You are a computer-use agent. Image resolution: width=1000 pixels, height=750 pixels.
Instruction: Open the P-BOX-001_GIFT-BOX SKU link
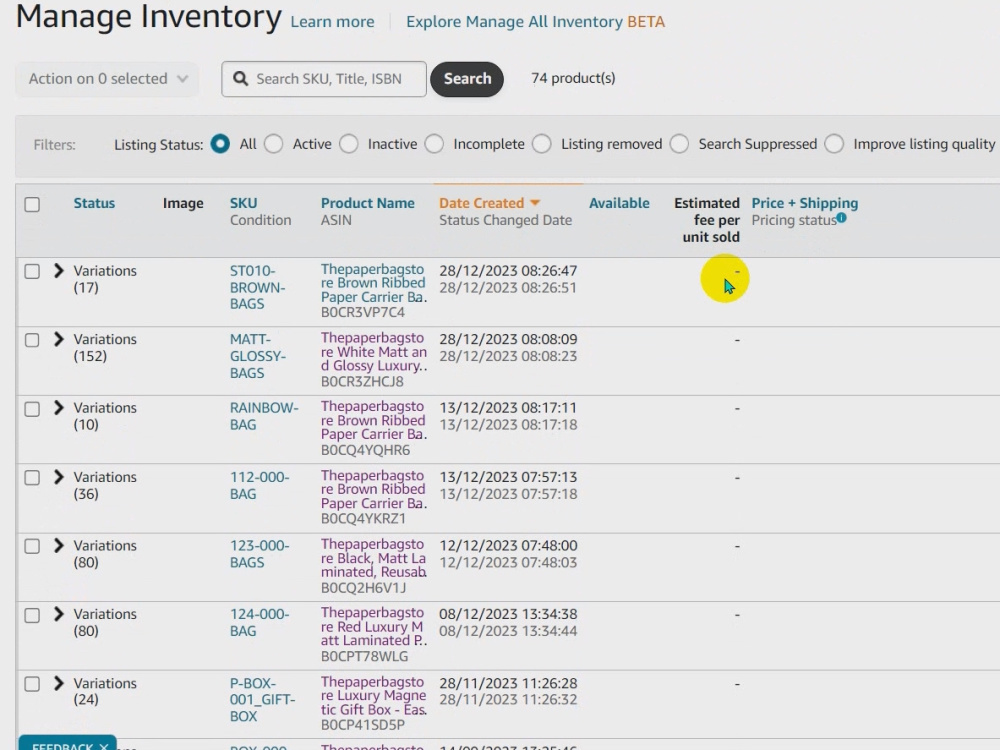coord(263,700)
